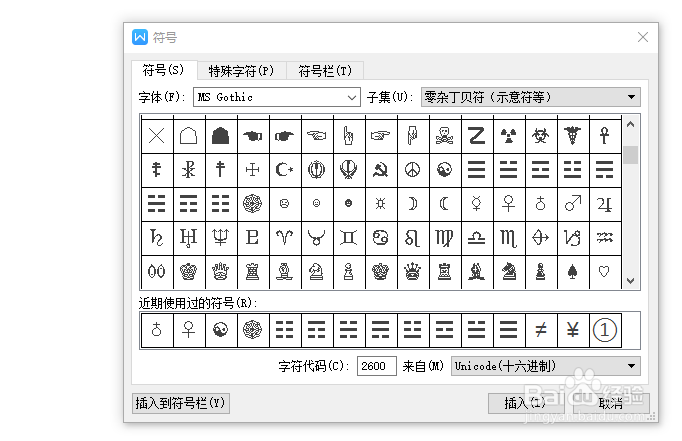The image size is (682, 441).
Task: Click the character code field showing 2600
Action: 376,366
